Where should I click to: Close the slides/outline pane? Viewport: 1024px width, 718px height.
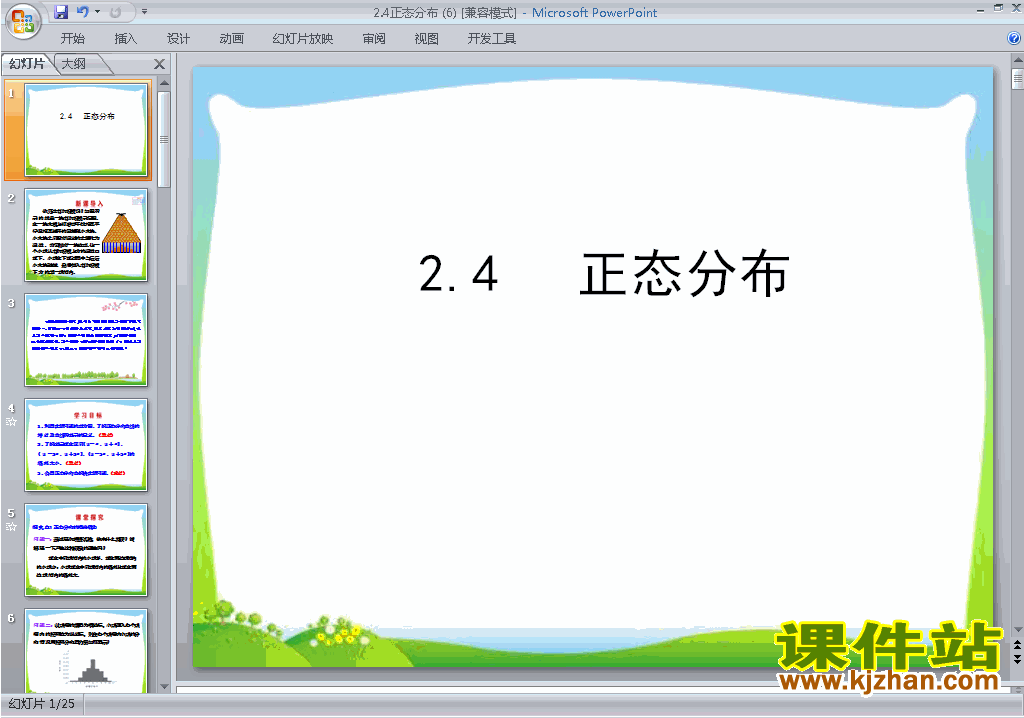point(159,64)
